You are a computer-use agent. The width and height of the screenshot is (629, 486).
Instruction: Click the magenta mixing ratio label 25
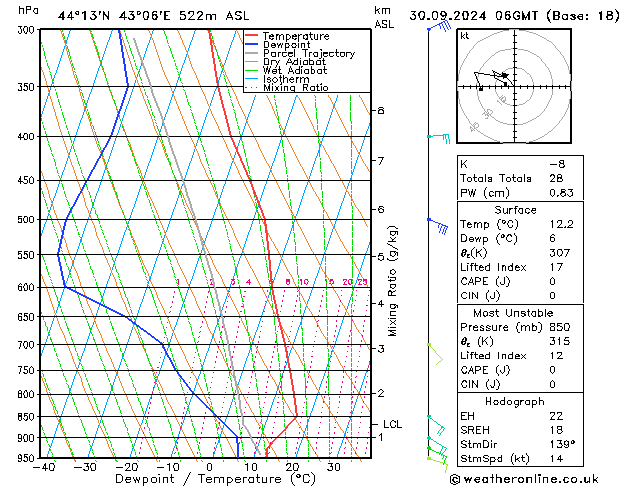pos(362,282)
